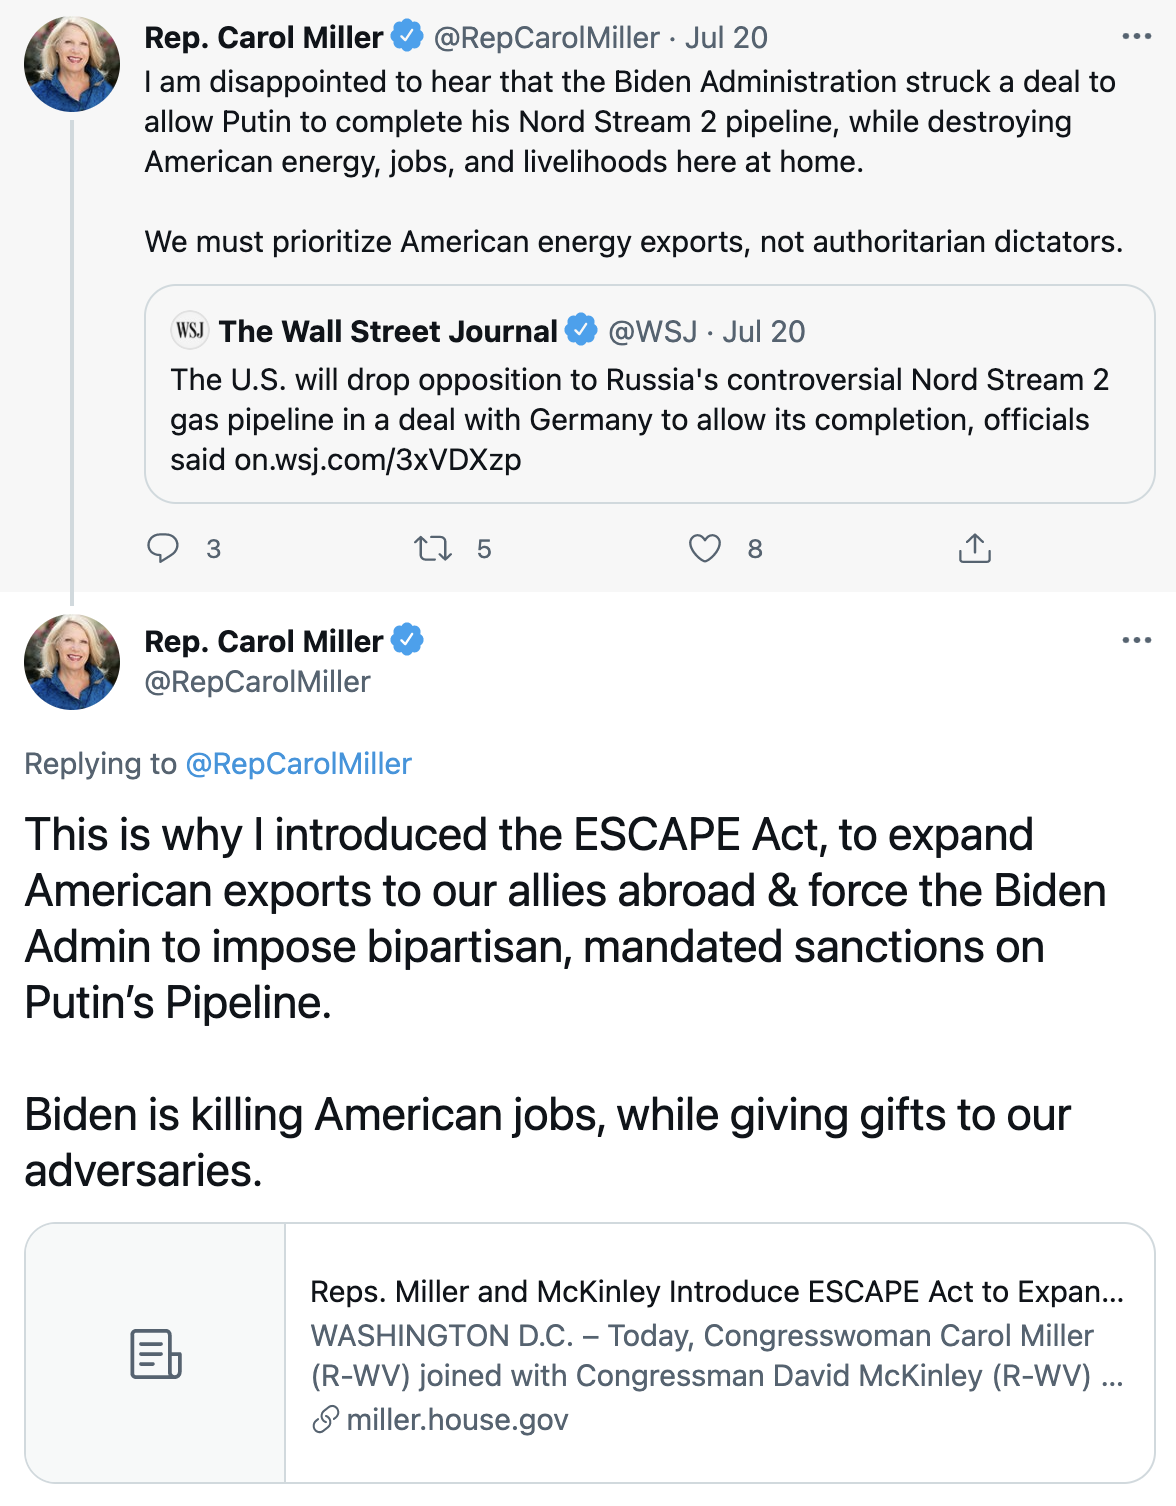Open the miller.house.gov link card

[x=457, y=1420]
